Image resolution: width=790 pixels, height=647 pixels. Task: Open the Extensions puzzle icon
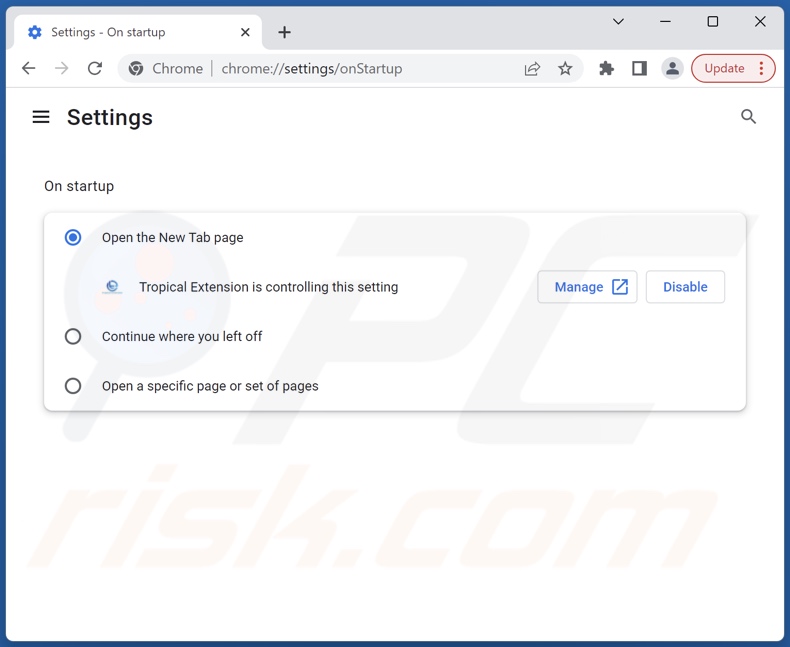pos(606,68)
